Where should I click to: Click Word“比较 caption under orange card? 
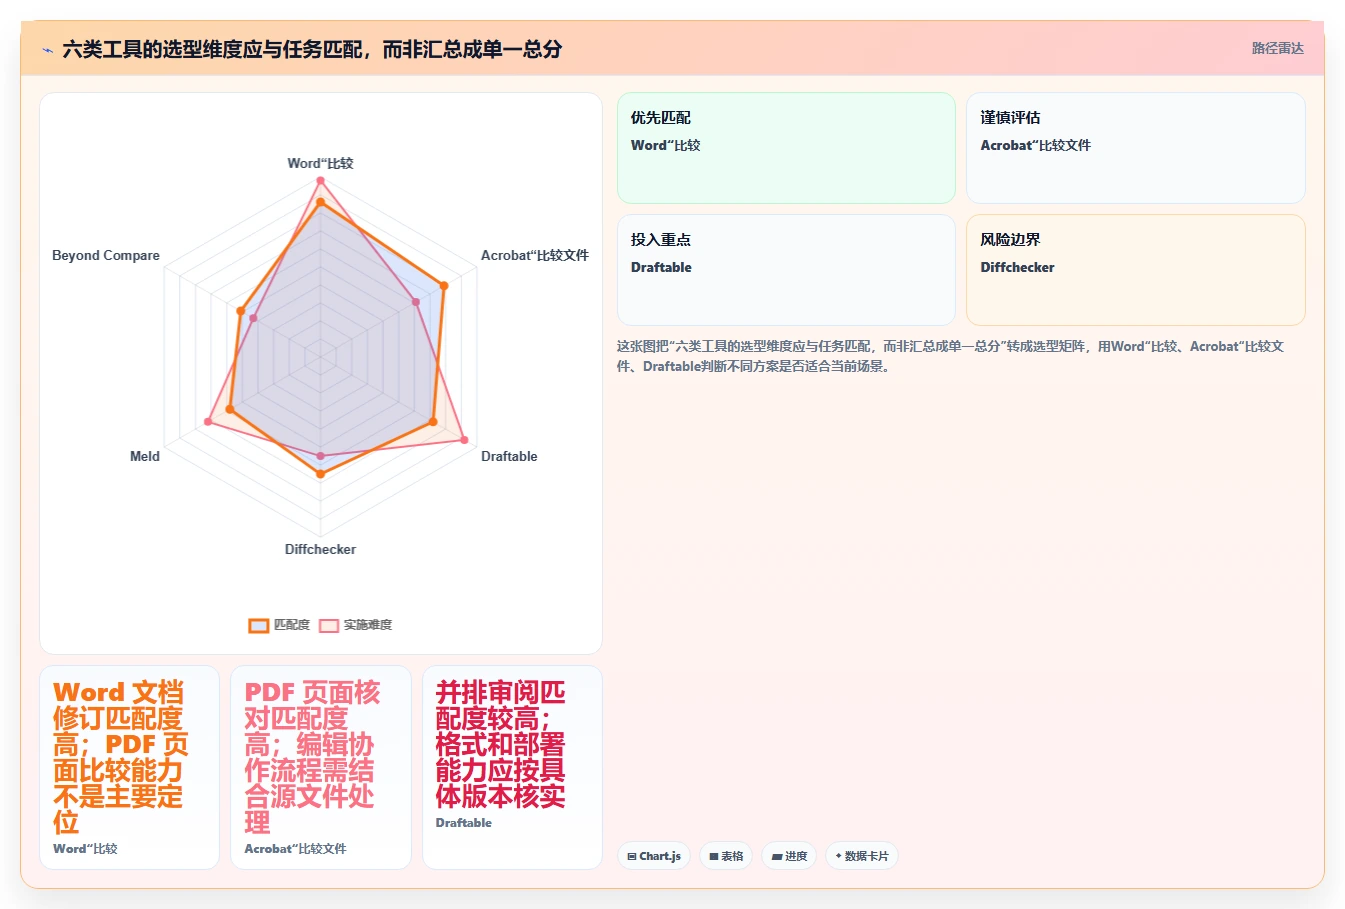[x=85, y=849]
